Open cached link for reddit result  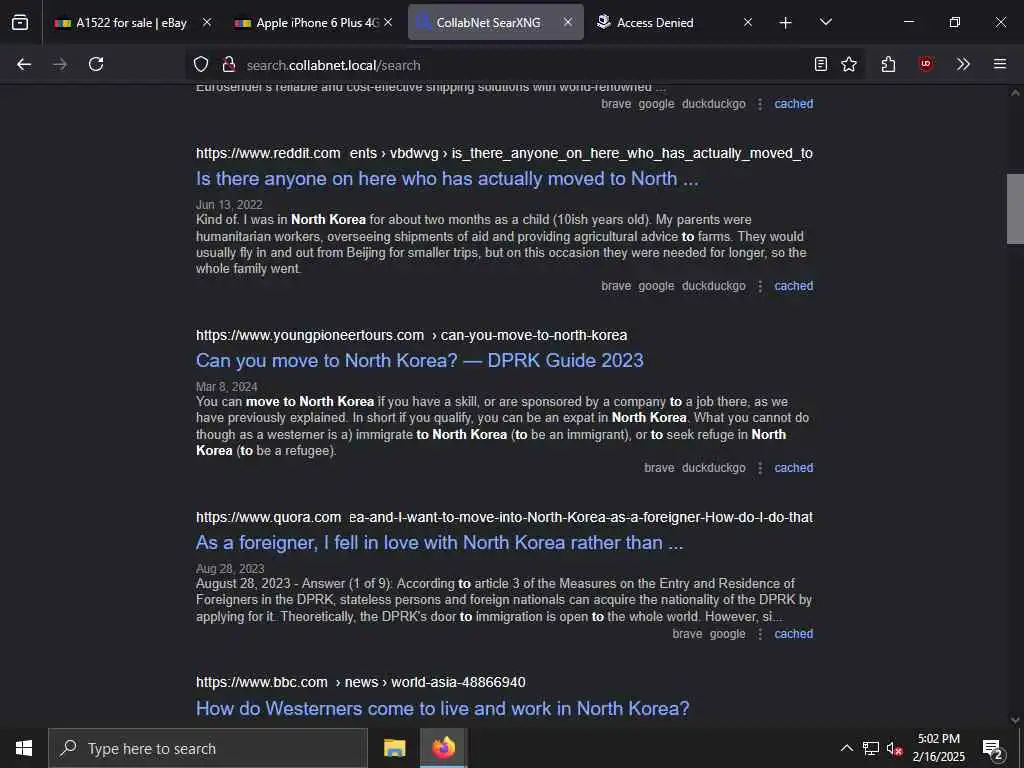click(x=793, y=286)
